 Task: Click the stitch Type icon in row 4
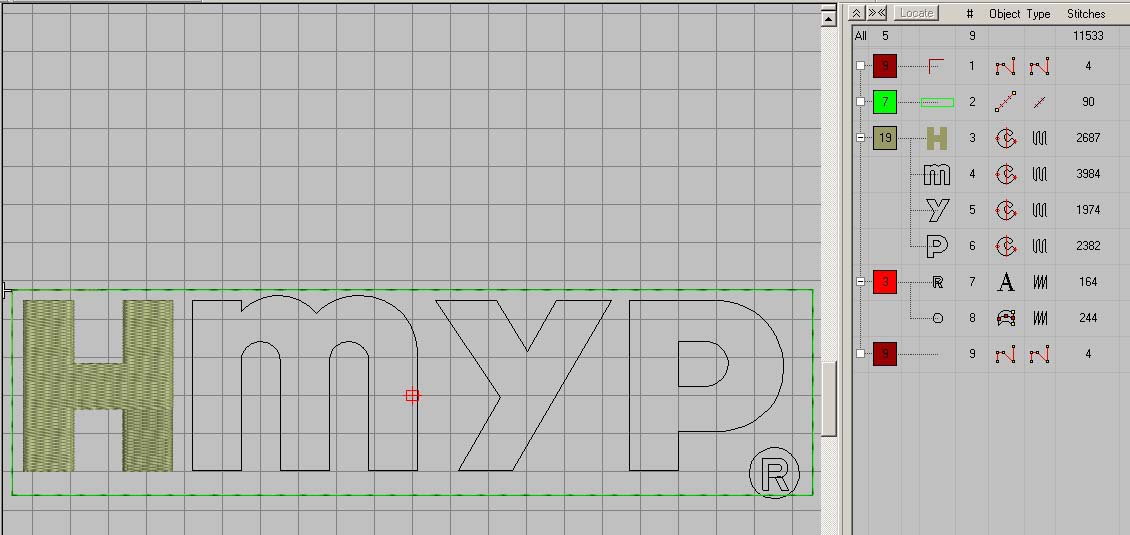click(x=1039, y=174)
